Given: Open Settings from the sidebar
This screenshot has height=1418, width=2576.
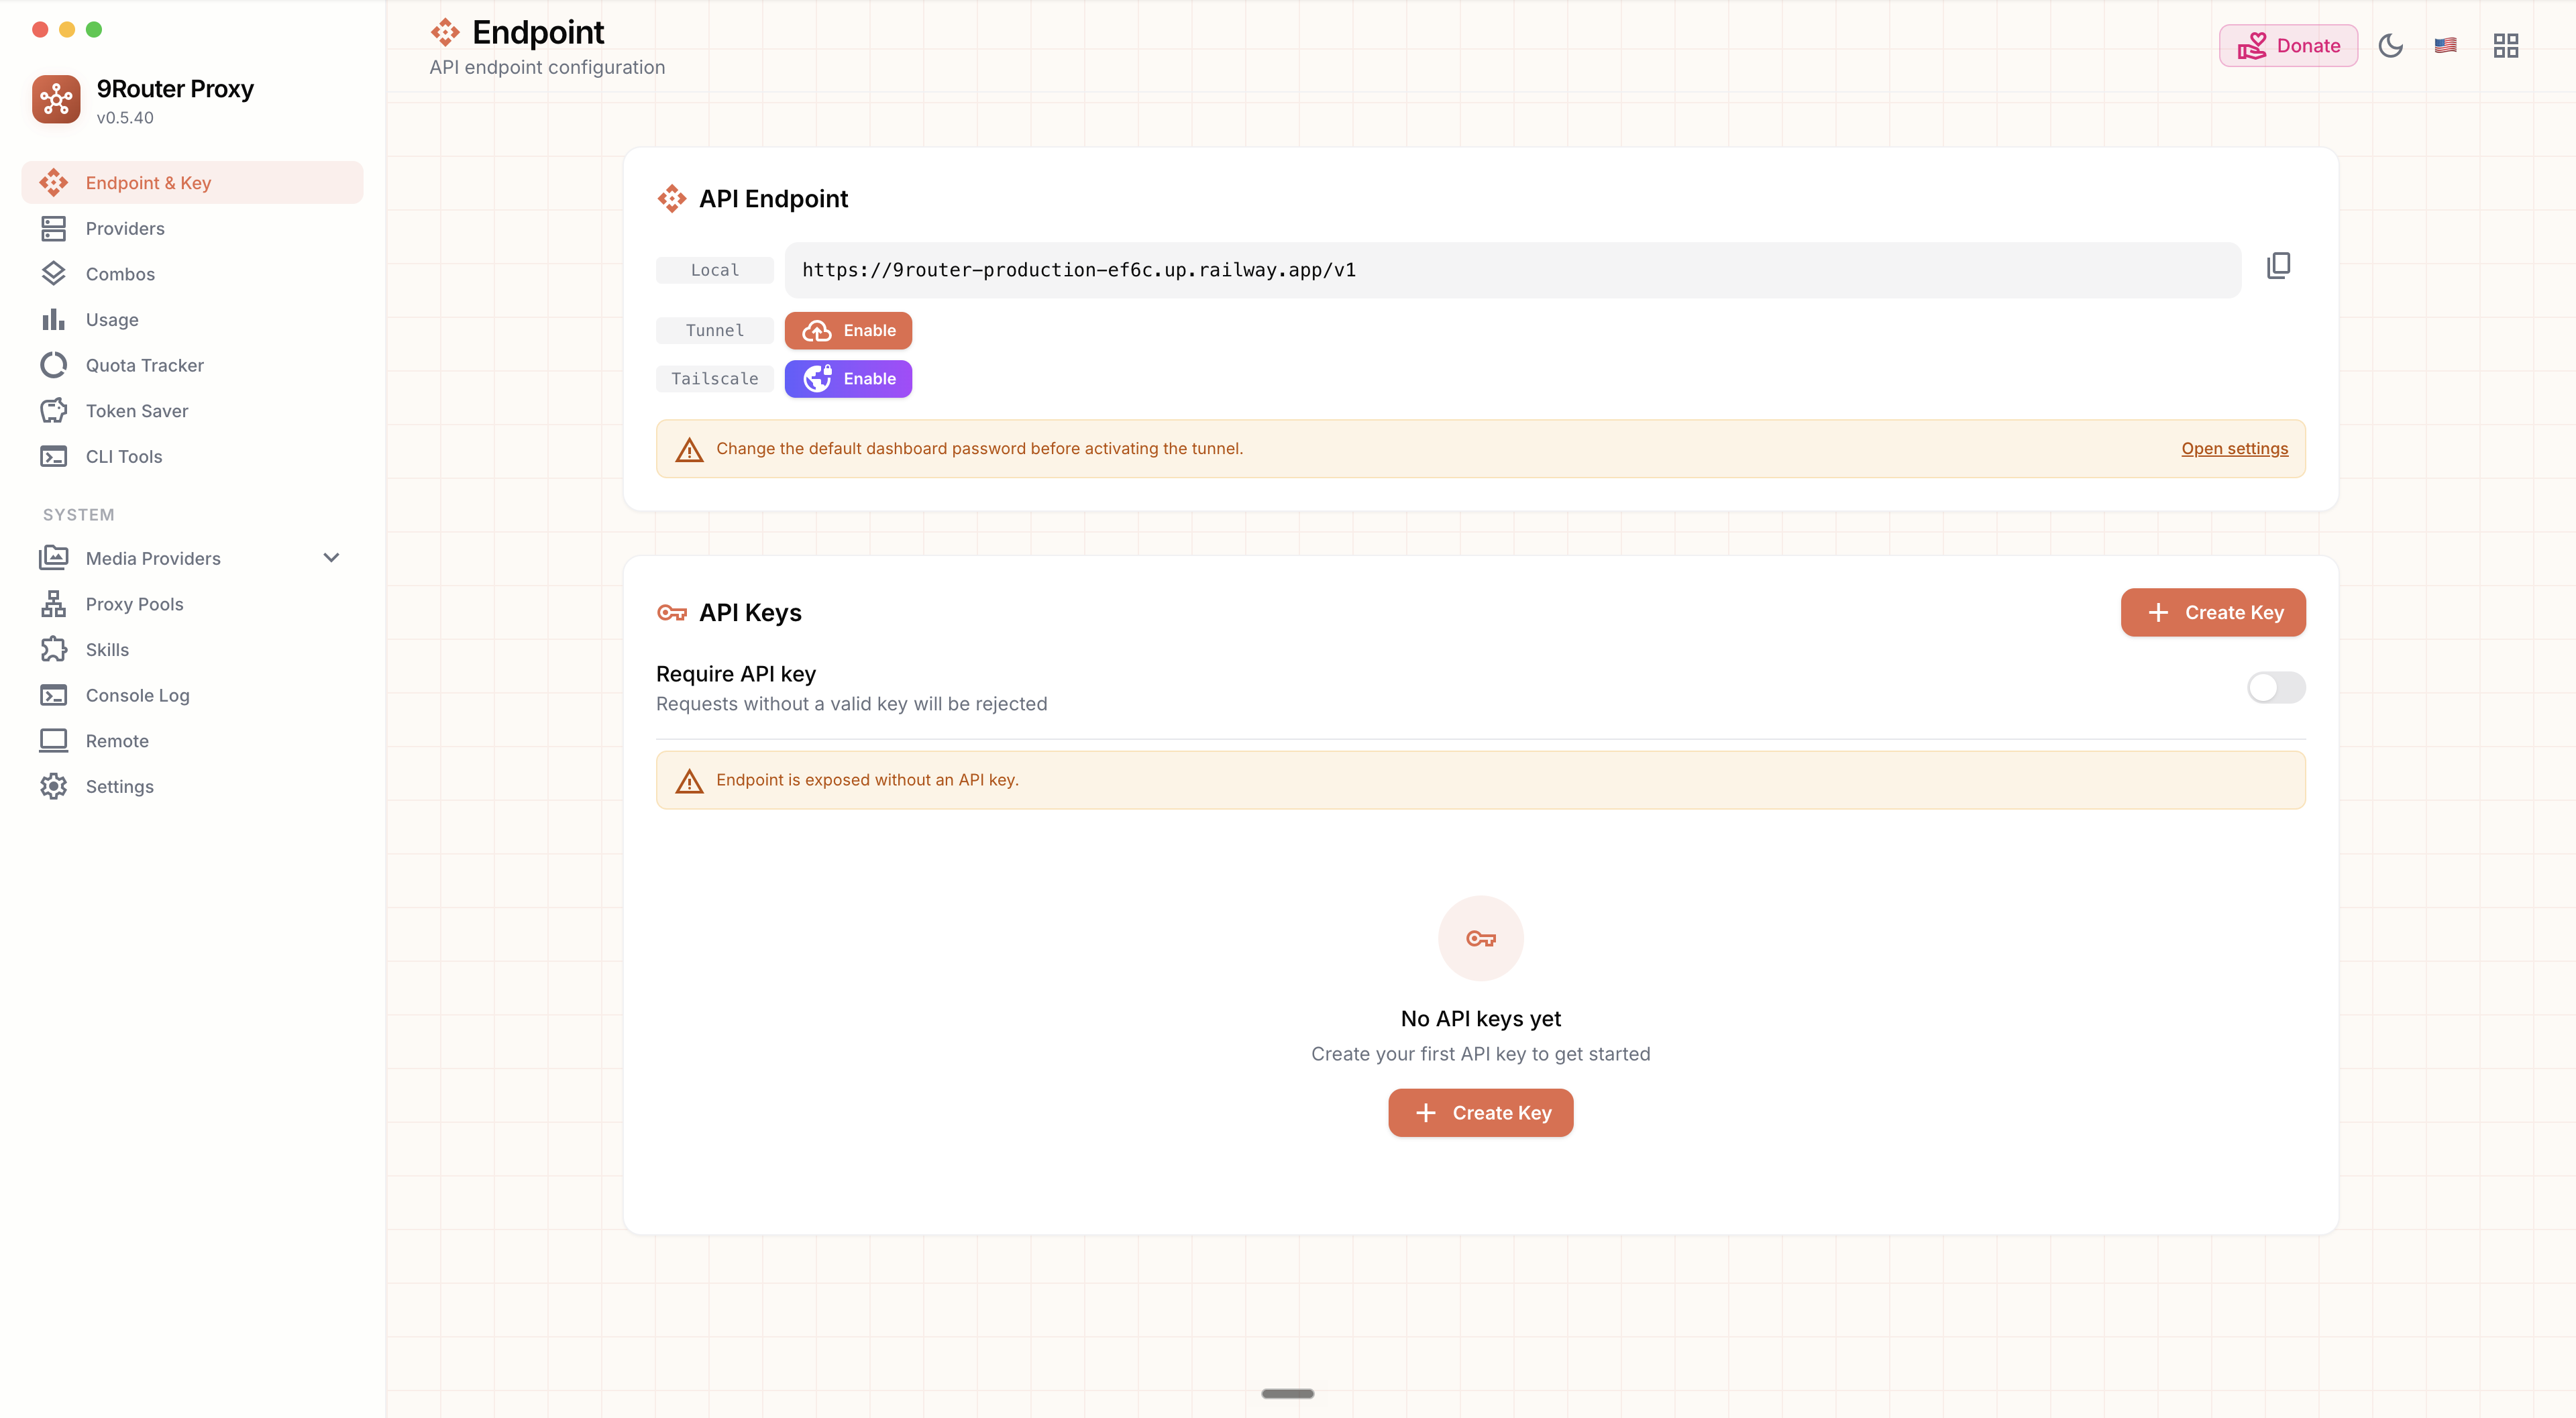Looking at the screenshot, I should (x=192, y=787).
